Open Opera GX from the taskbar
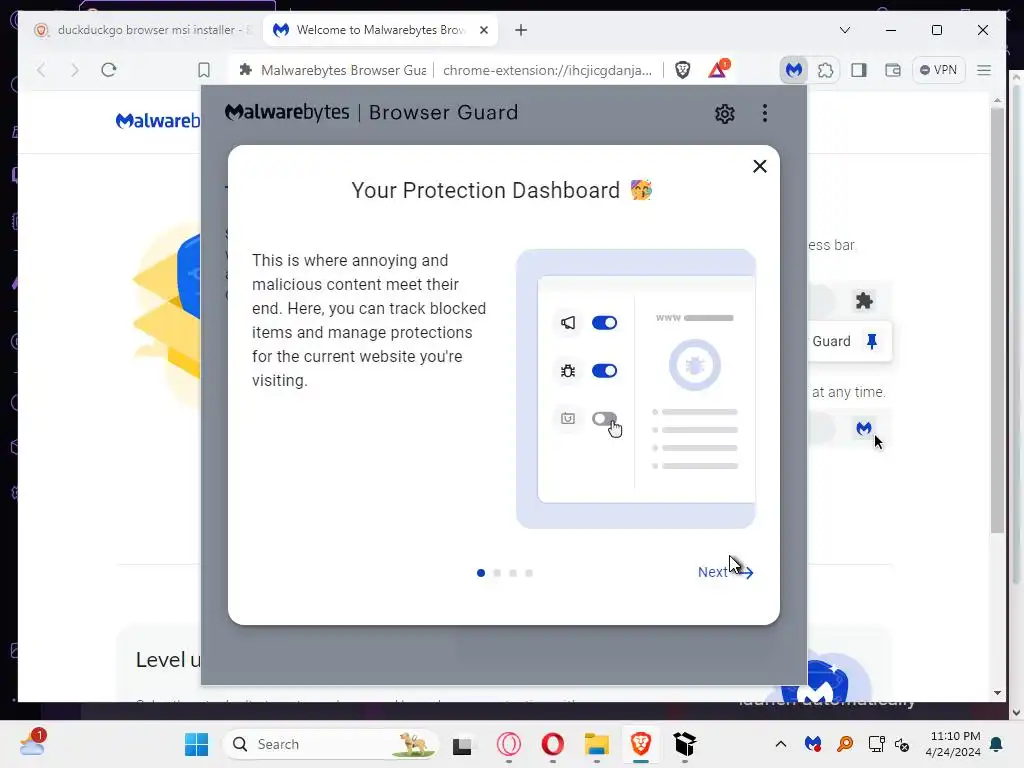The width and height of the screenshot is (1024, 768). tap(509, 744)
